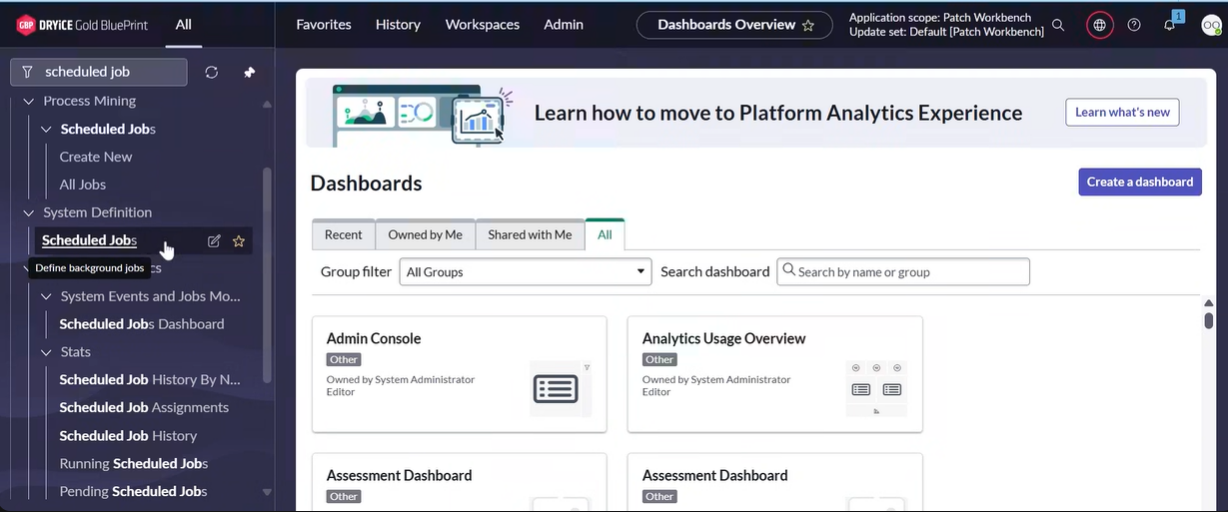Favorite Scheduled Jobs with the star icon

pyautogui.click(x=239, y=241)
